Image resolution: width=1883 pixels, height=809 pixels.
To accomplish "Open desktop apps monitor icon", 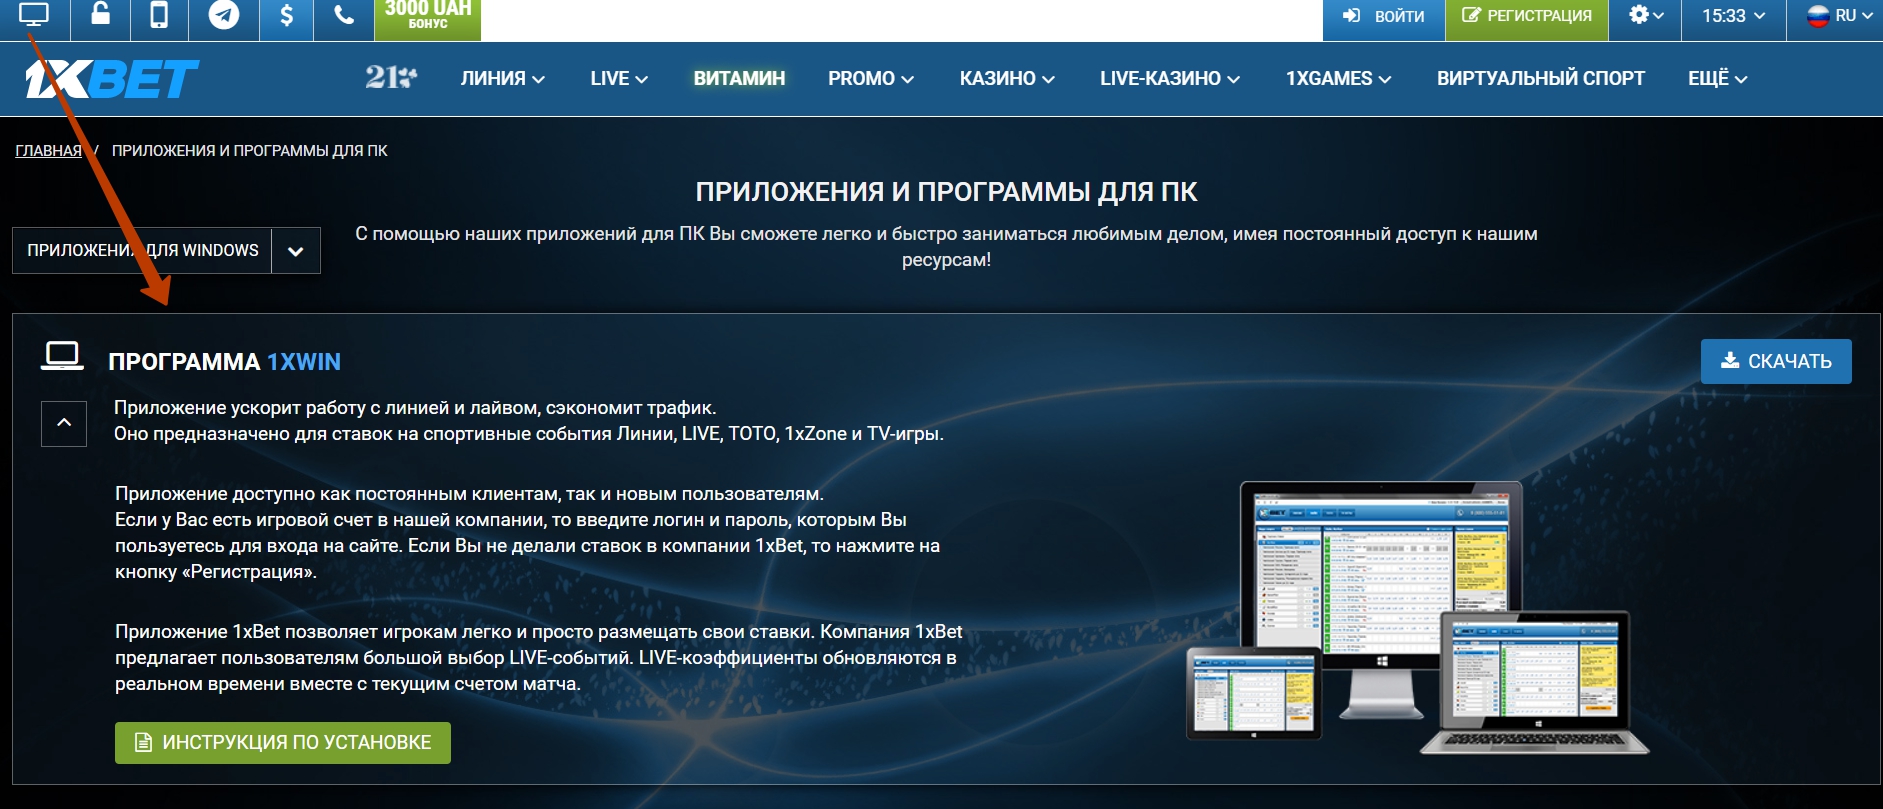I will [x=34, y=16].
